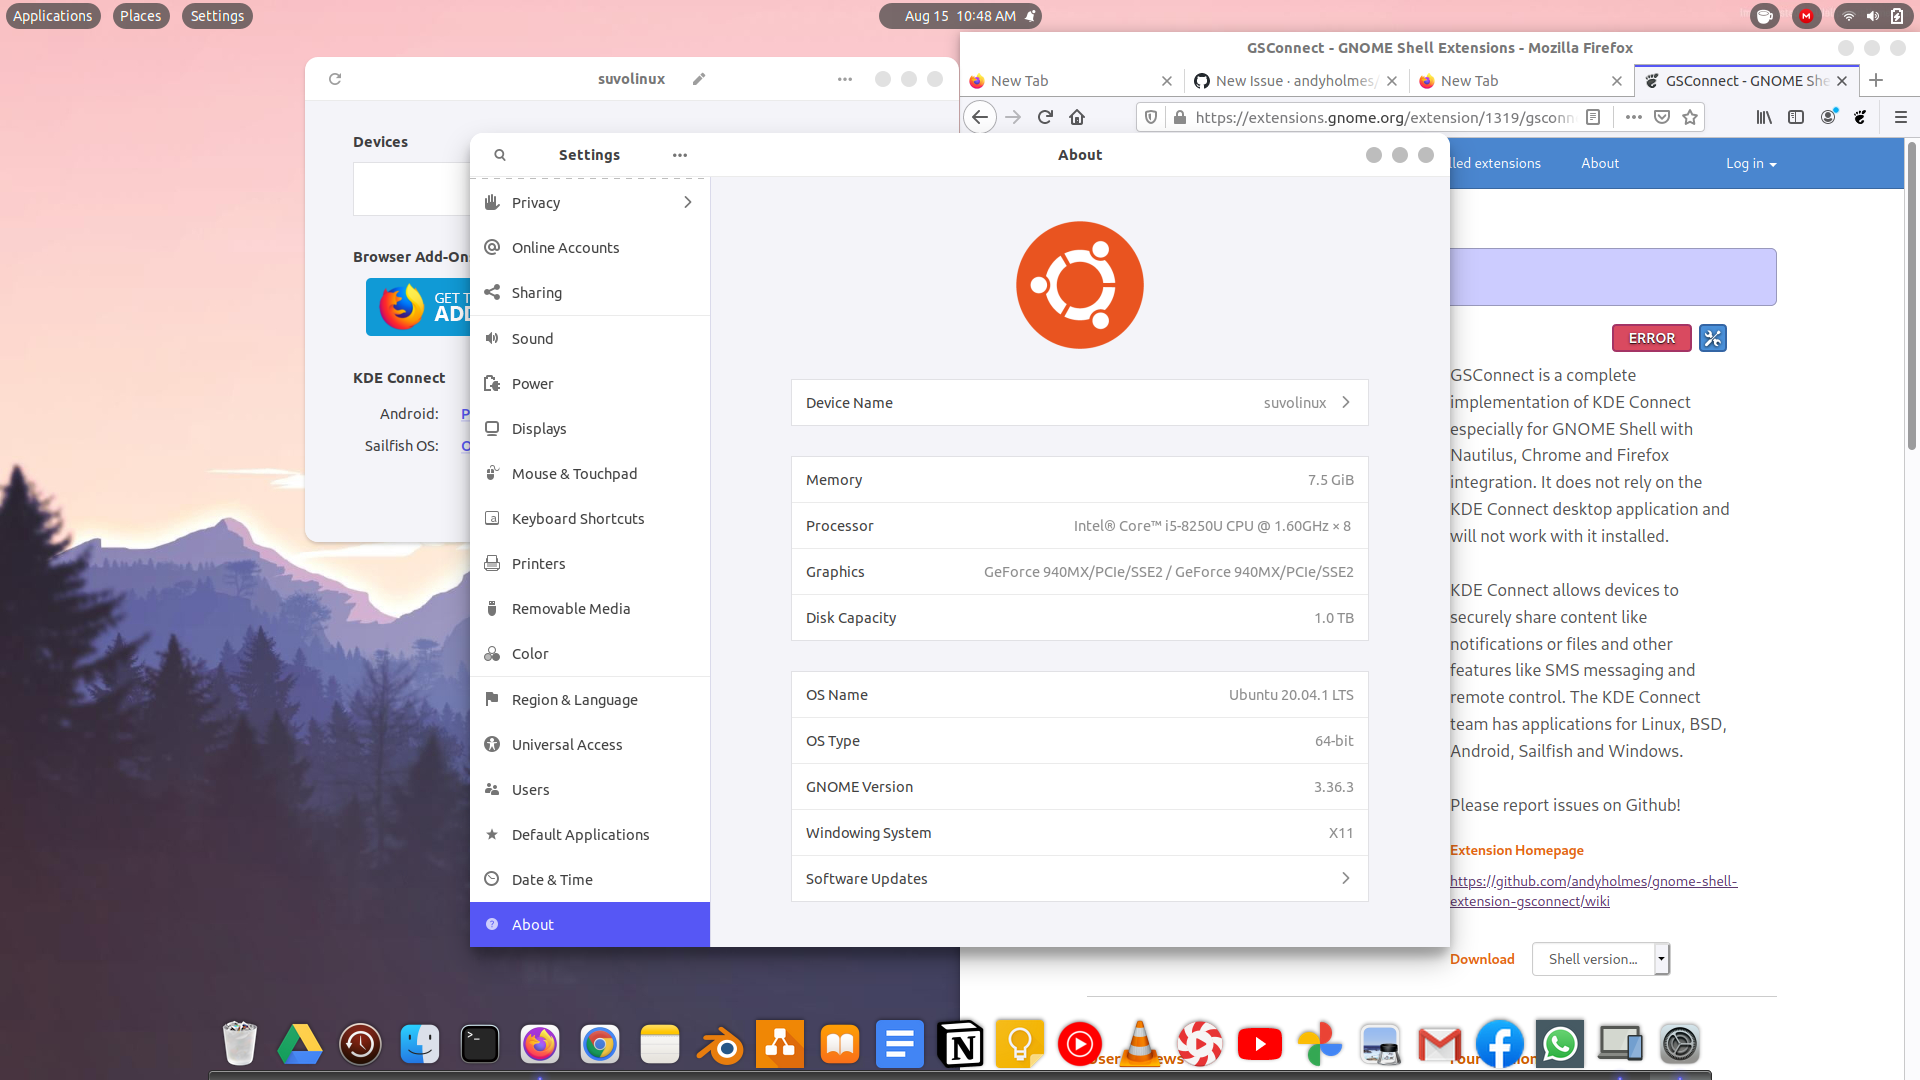Click the refresh icon in GSConnect window

tap(335, 79)
